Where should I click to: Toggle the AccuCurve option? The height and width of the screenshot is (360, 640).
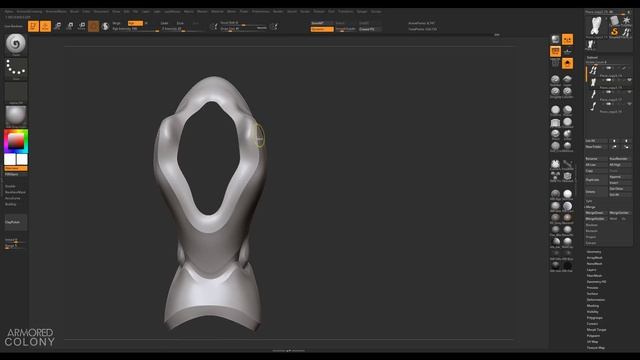pos(12,198)
